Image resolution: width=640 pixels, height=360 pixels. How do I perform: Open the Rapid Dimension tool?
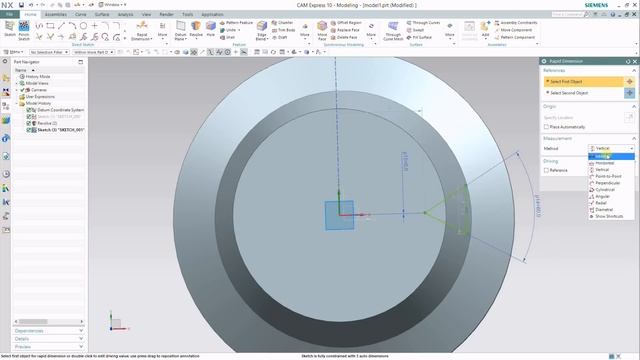[142, 31]
